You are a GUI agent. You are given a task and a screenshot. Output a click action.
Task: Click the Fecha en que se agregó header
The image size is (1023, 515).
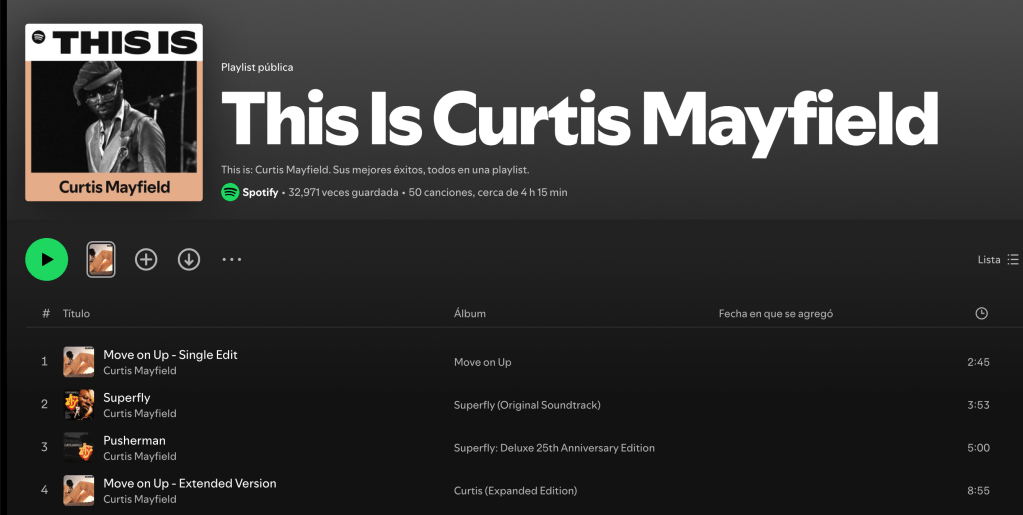[x=775, y=313]
